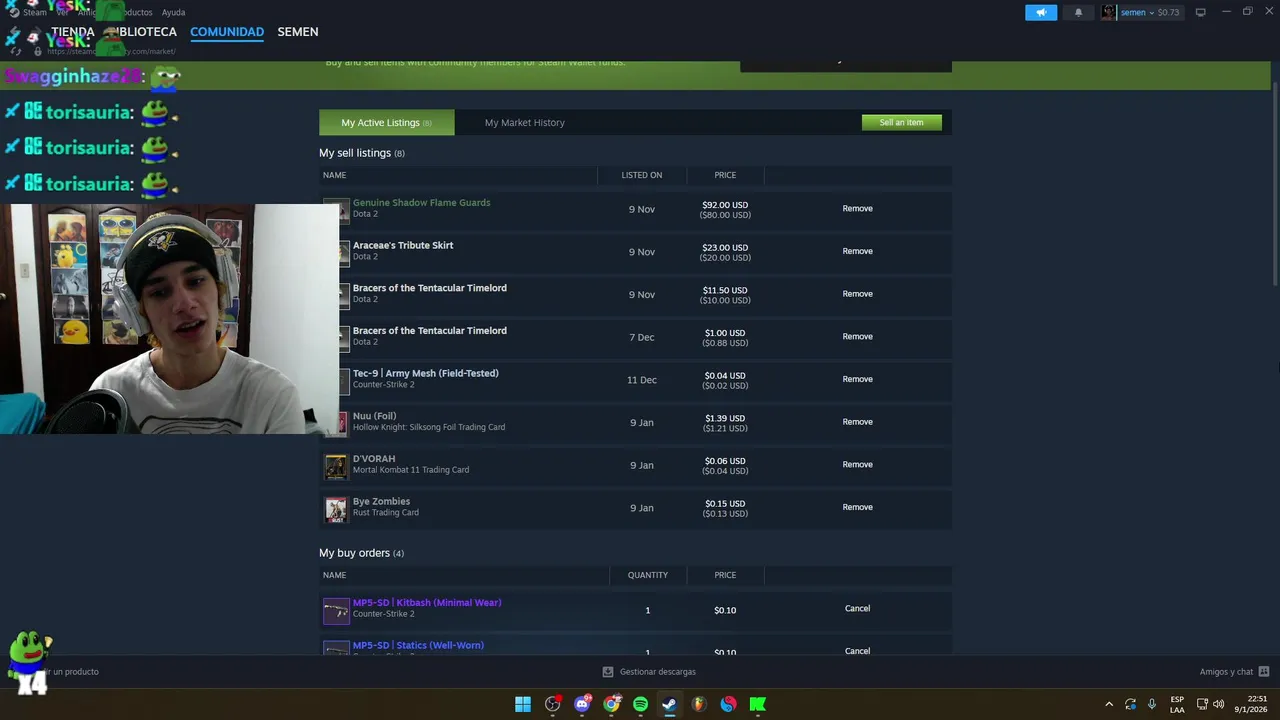Click the MP5-SD Kitbash weapon thumbnail

[x=336, y=610]
